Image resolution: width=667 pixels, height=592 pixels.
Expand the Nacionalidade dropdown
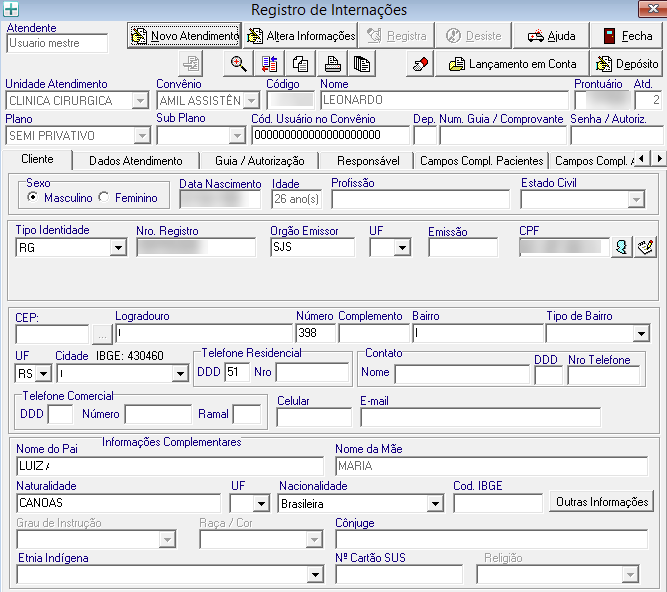tap(435, 504)
